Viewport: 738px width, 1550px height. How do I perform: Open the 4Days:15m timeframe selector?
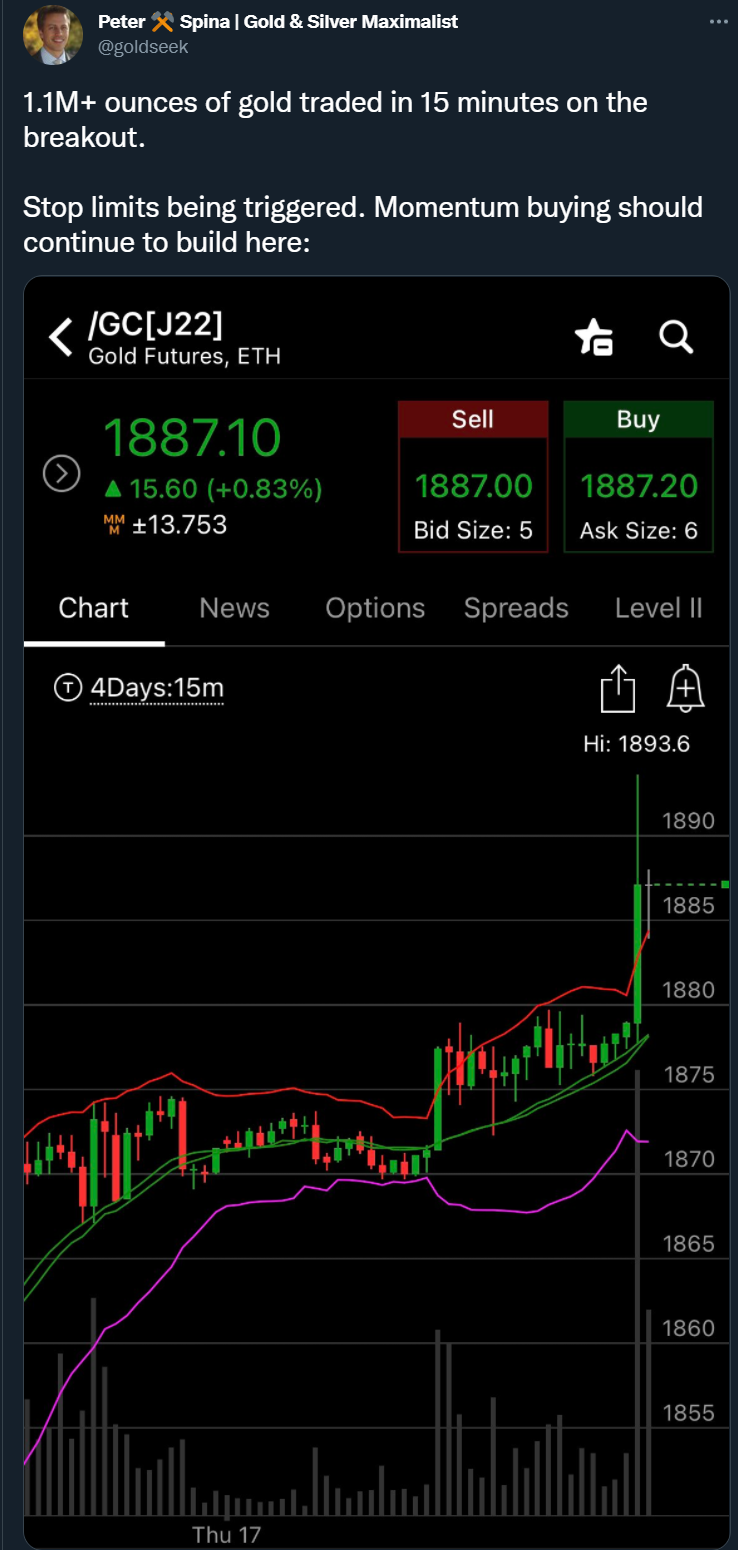coord(157,688)
